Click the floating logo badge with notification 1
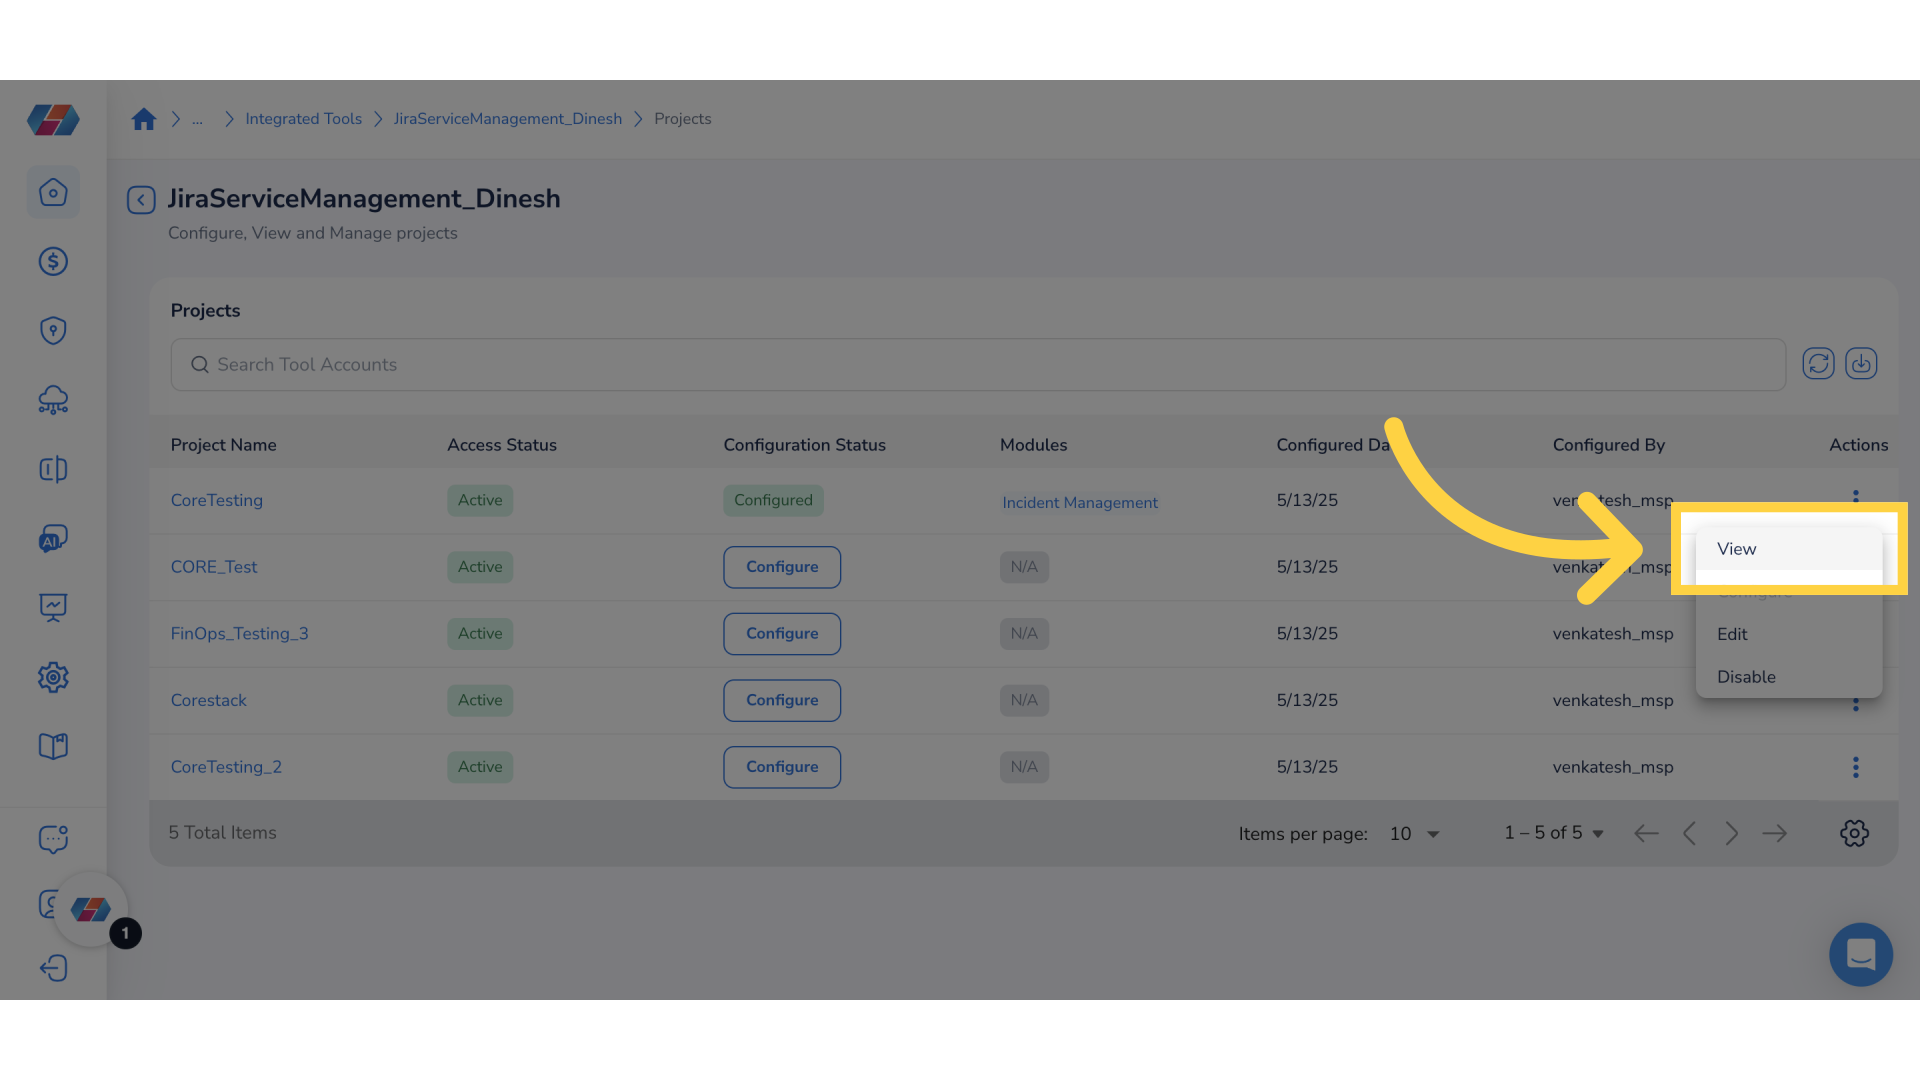 (x=91, y=910)
